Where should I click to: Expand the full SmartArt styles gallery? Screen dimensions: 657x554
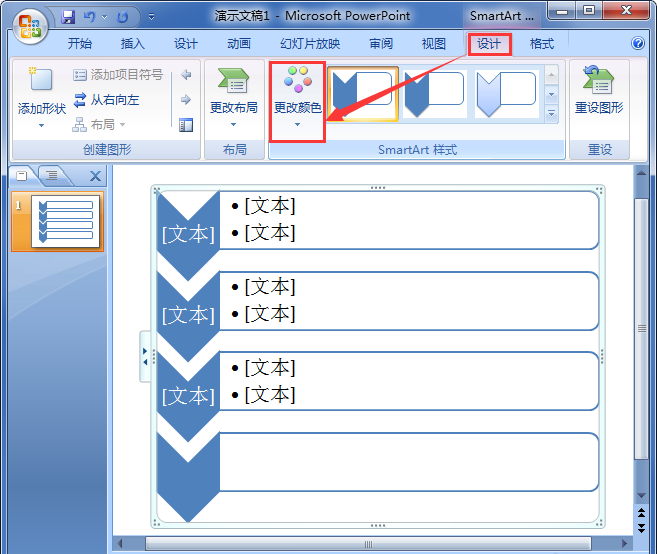click(551, 114)
